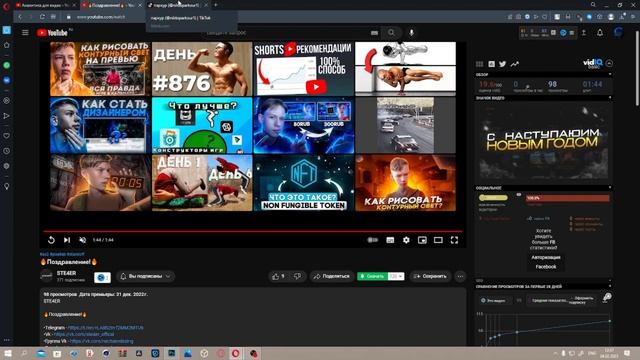Replay the video with the replay button

[51, 240]
